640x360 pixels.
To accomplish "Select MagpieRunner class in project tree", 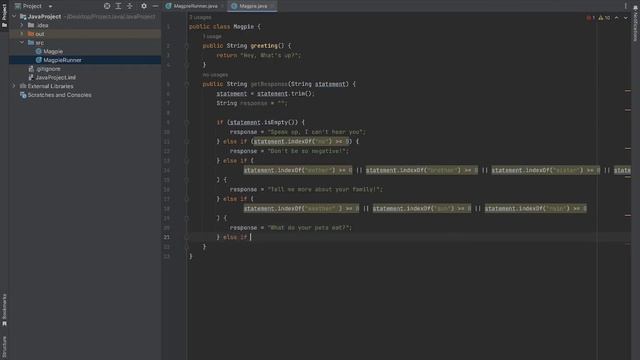I will [85, 60].
